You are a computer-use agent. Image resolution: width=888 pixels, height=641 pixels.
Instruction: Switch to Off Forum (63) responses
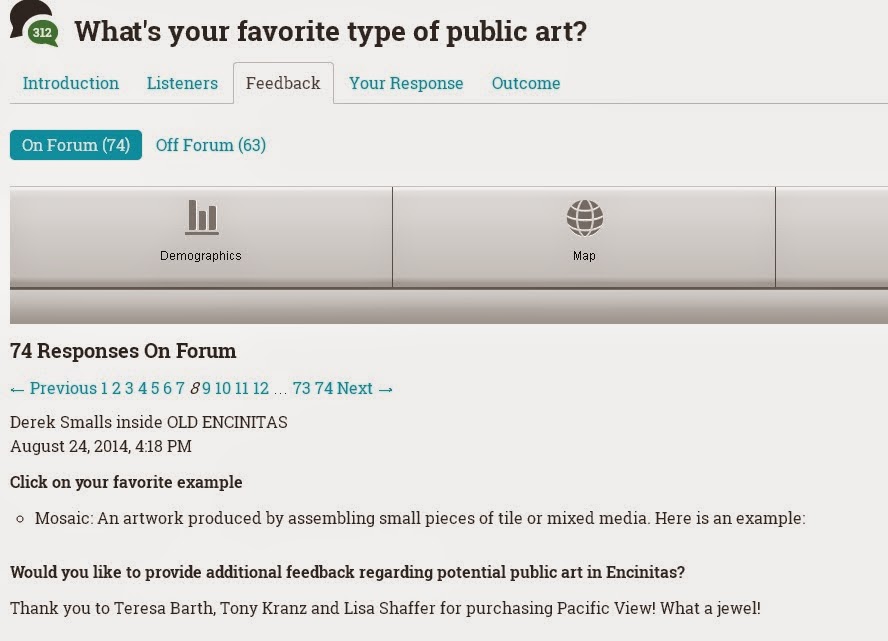(x=211, y=145)
